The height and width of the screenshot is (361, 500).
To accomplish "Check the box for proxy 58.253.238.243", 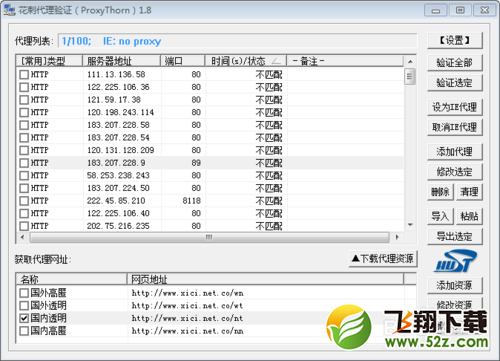I will point(24,176).
